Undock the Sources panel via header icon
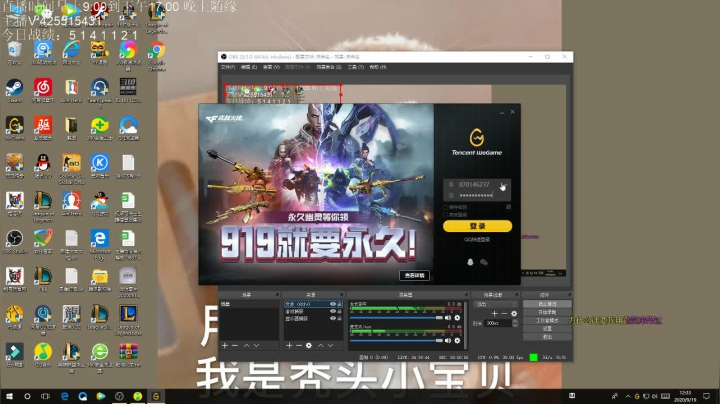This screenshot has height=404, width=720. (342, 295)
